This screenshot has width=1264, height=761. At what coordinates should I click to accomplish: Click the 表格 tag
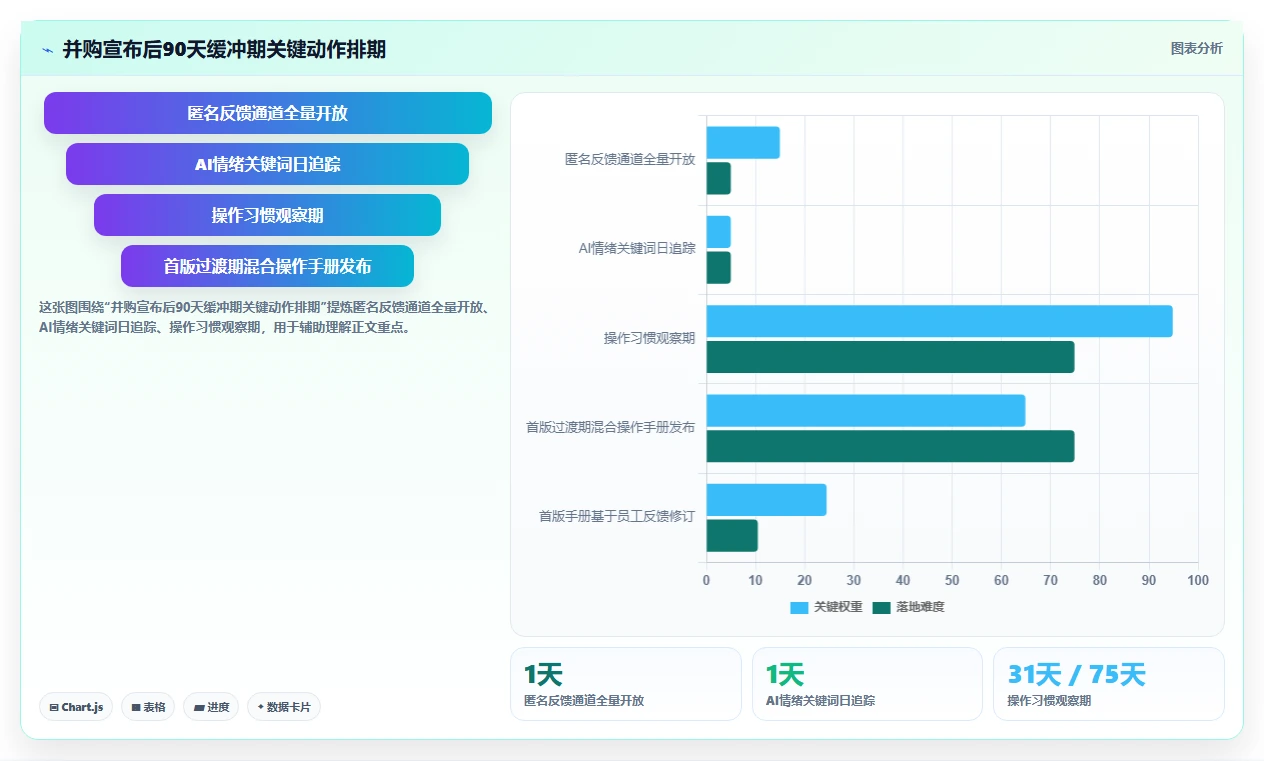click(x=148, y=707)
